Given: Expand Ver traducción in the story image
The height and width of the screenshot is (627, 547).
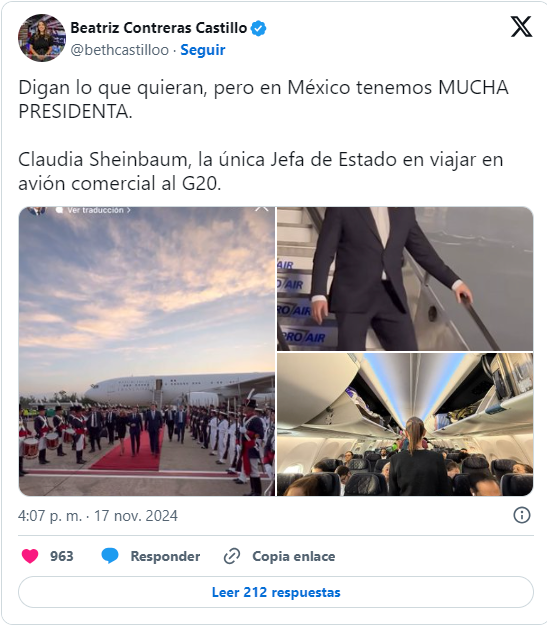Looking at the screenshot, I should pyautogui.click(x=95, y=210).
